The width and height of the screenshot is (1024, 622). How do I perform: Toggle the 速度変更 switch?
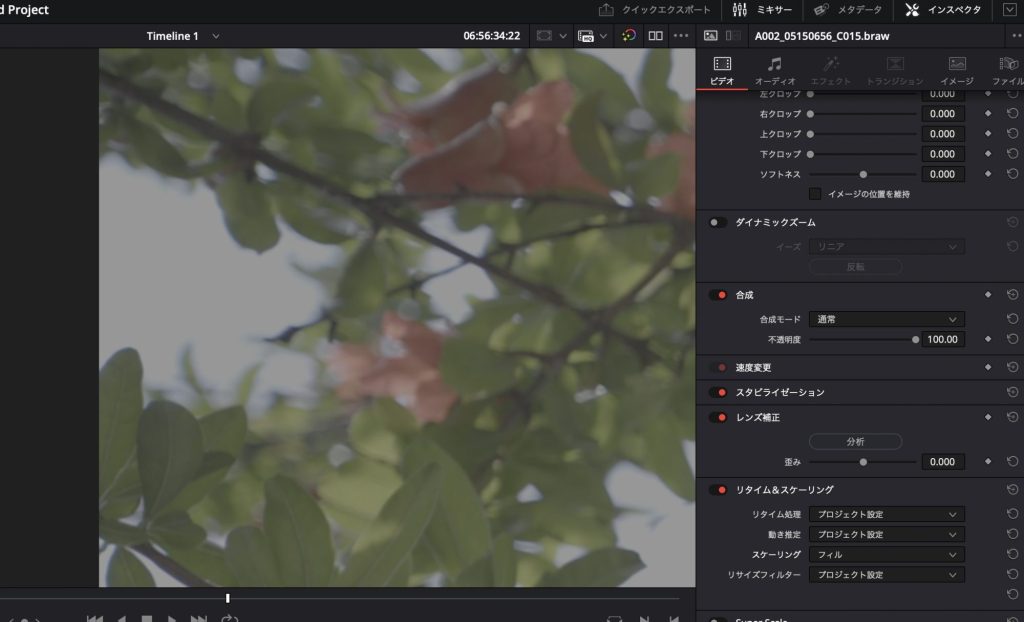pyautogui.click(x=718, y=368)
